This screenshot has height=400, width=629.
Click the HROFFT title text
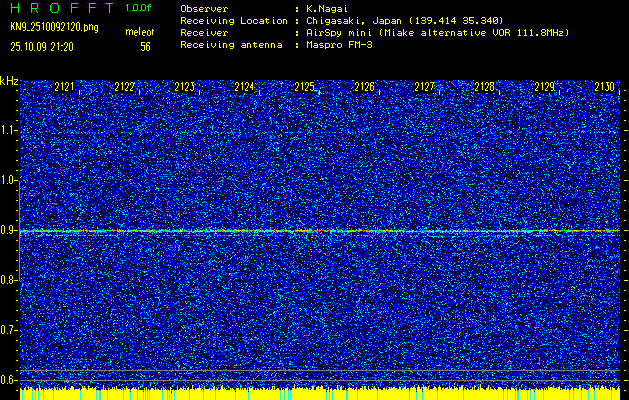[61, 8]
